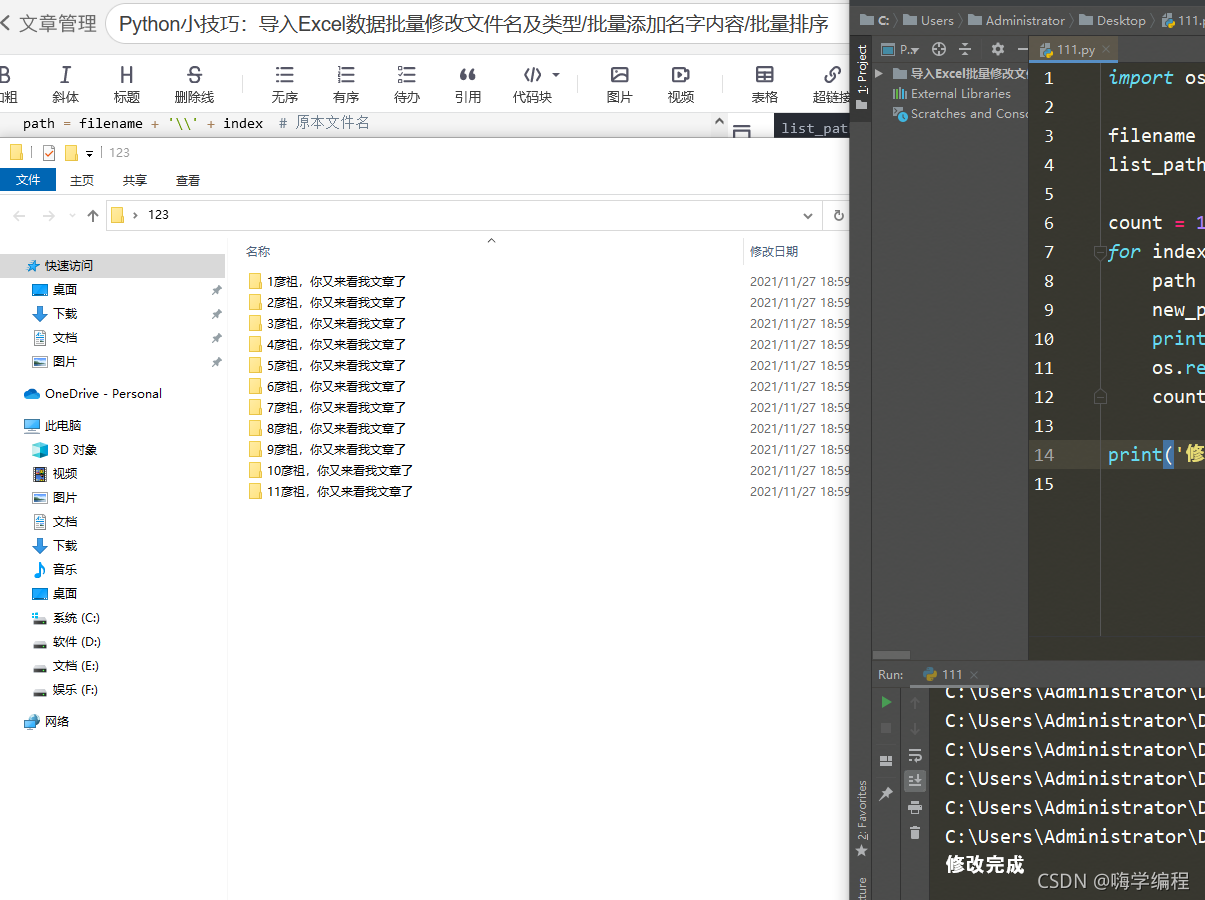Viewport: 1205px width, 900px height.
Task: Click the properties checkmark icon in title bar
Action: coord(49,153)
